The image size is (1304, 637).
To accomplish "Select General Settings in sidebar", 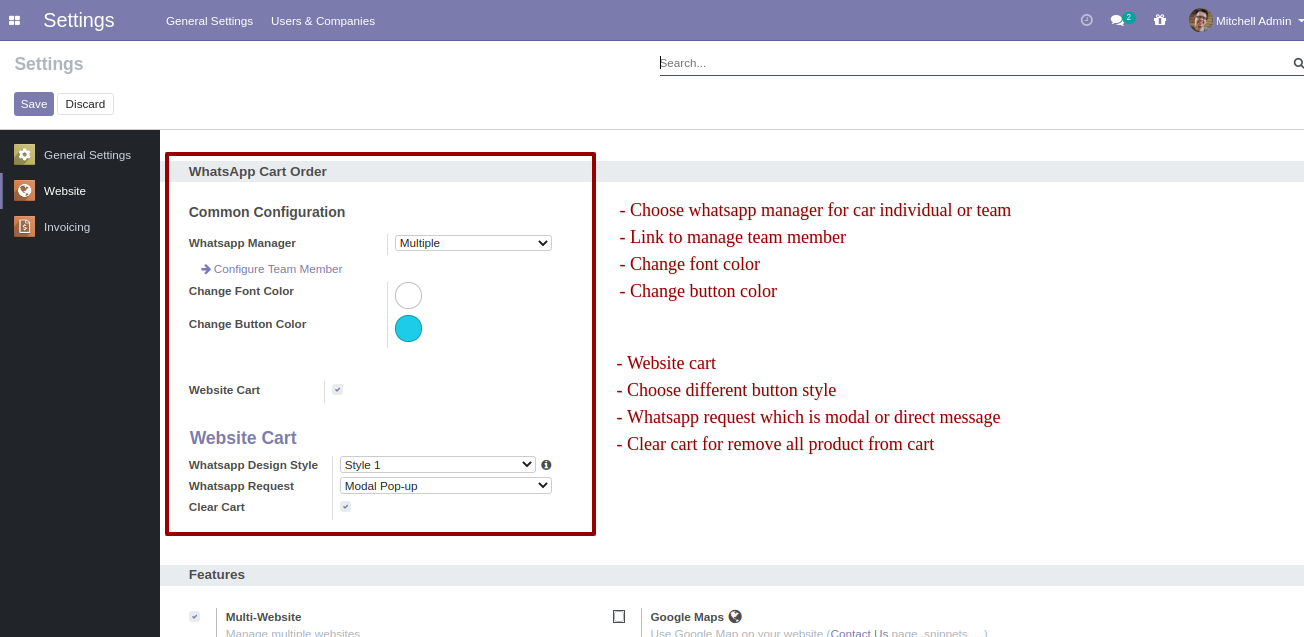I will click(x=80, y=155).
